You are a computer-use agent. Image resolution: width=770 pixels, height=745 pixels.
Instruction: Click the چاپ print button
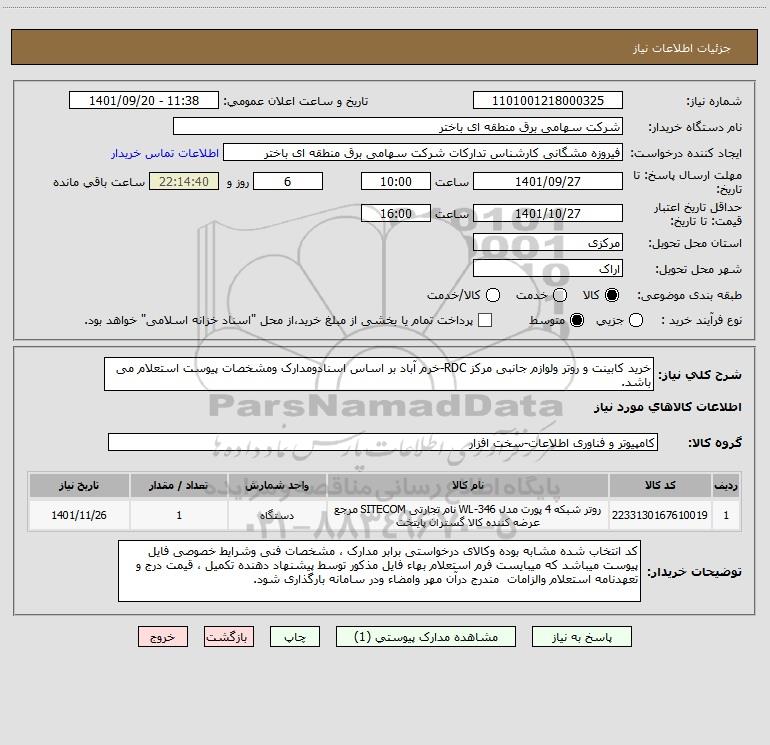coord(295,637)
